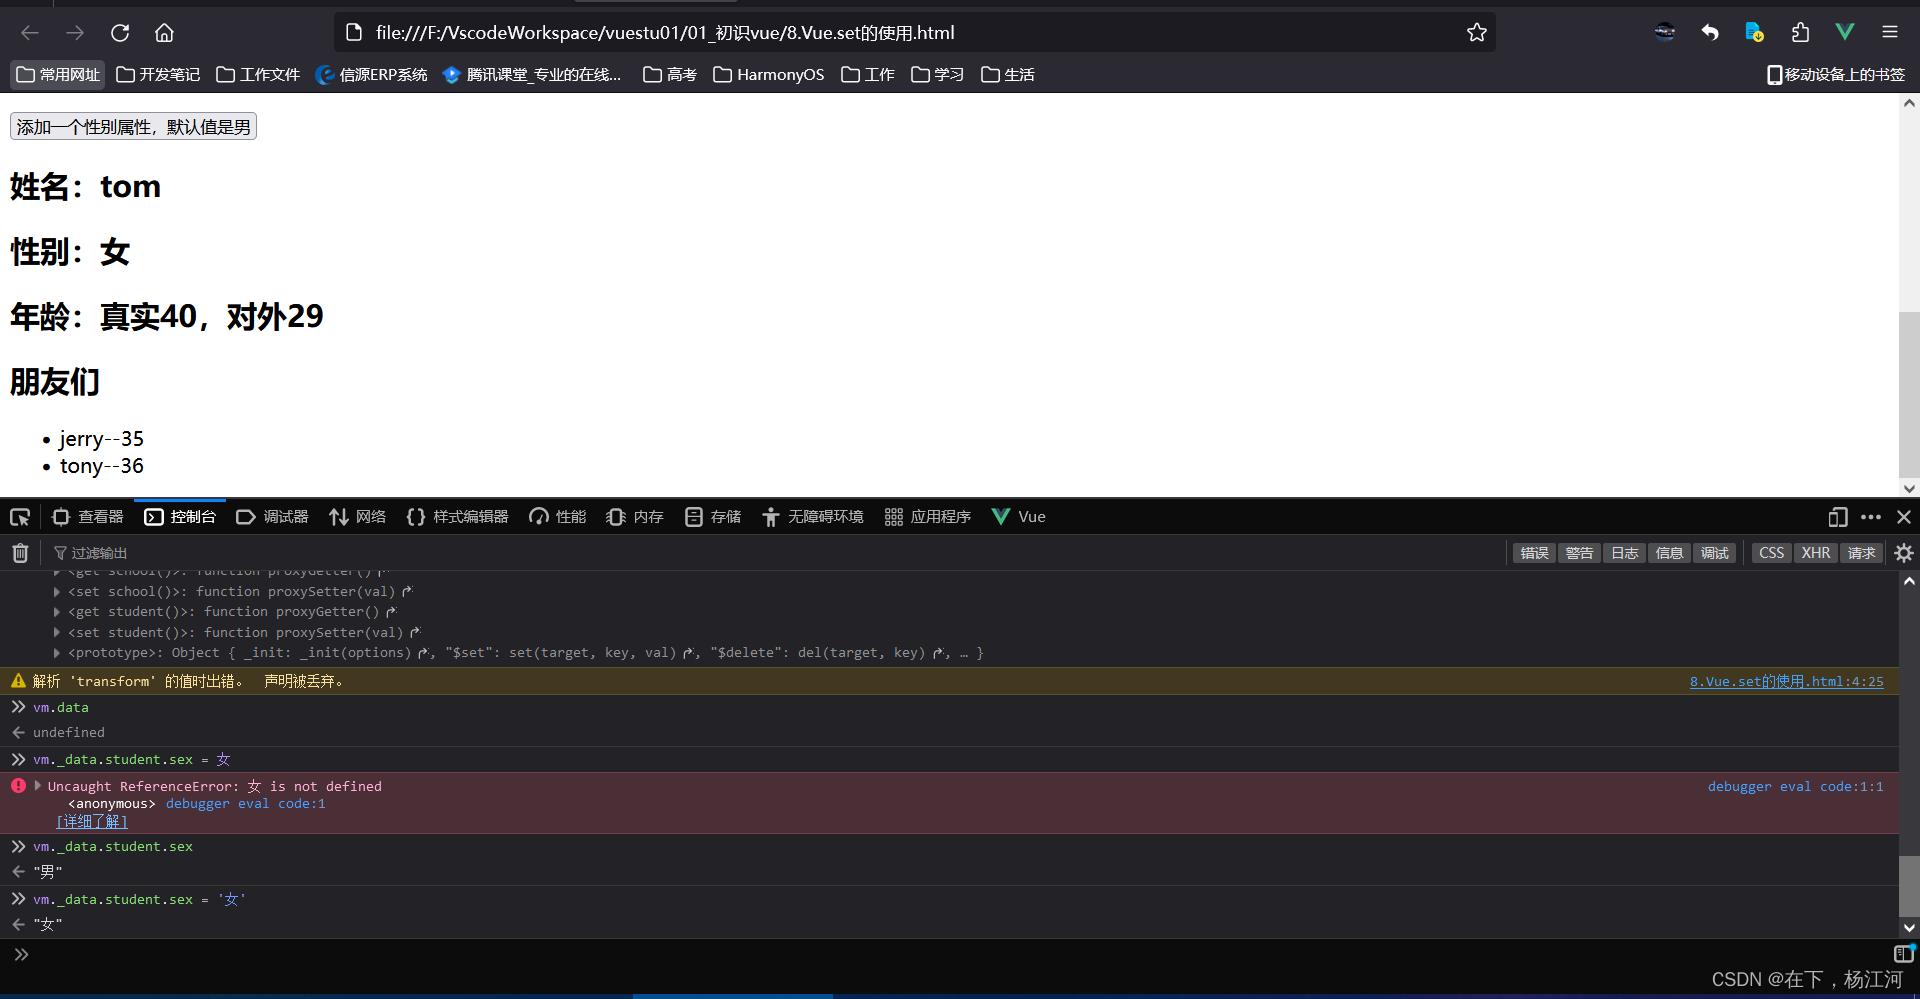Expand the Uncaught ReferenceError stack trace

click(38, 786)
